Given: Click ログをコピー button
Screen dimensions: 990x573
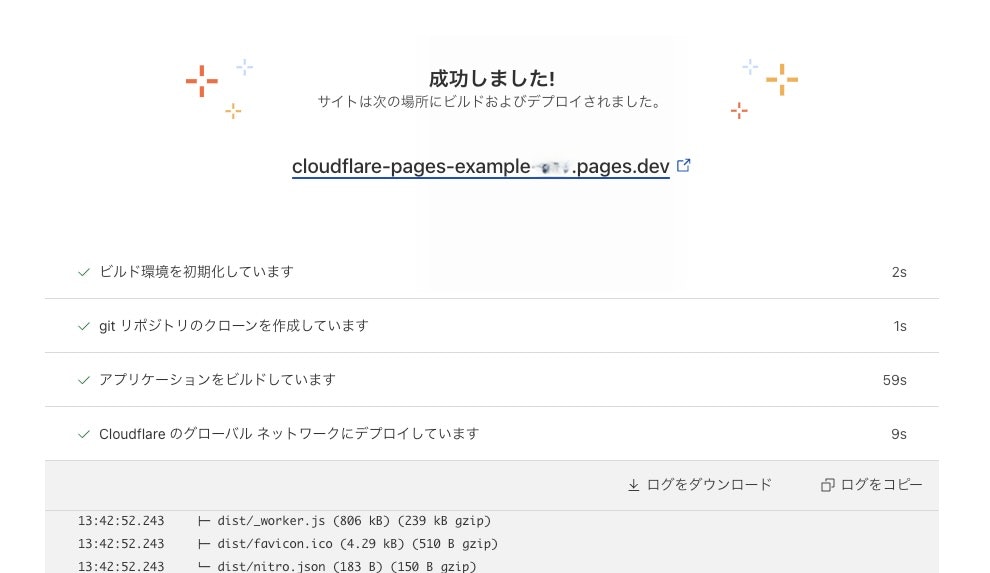Looking at the screenshot, I should point(871,485).
